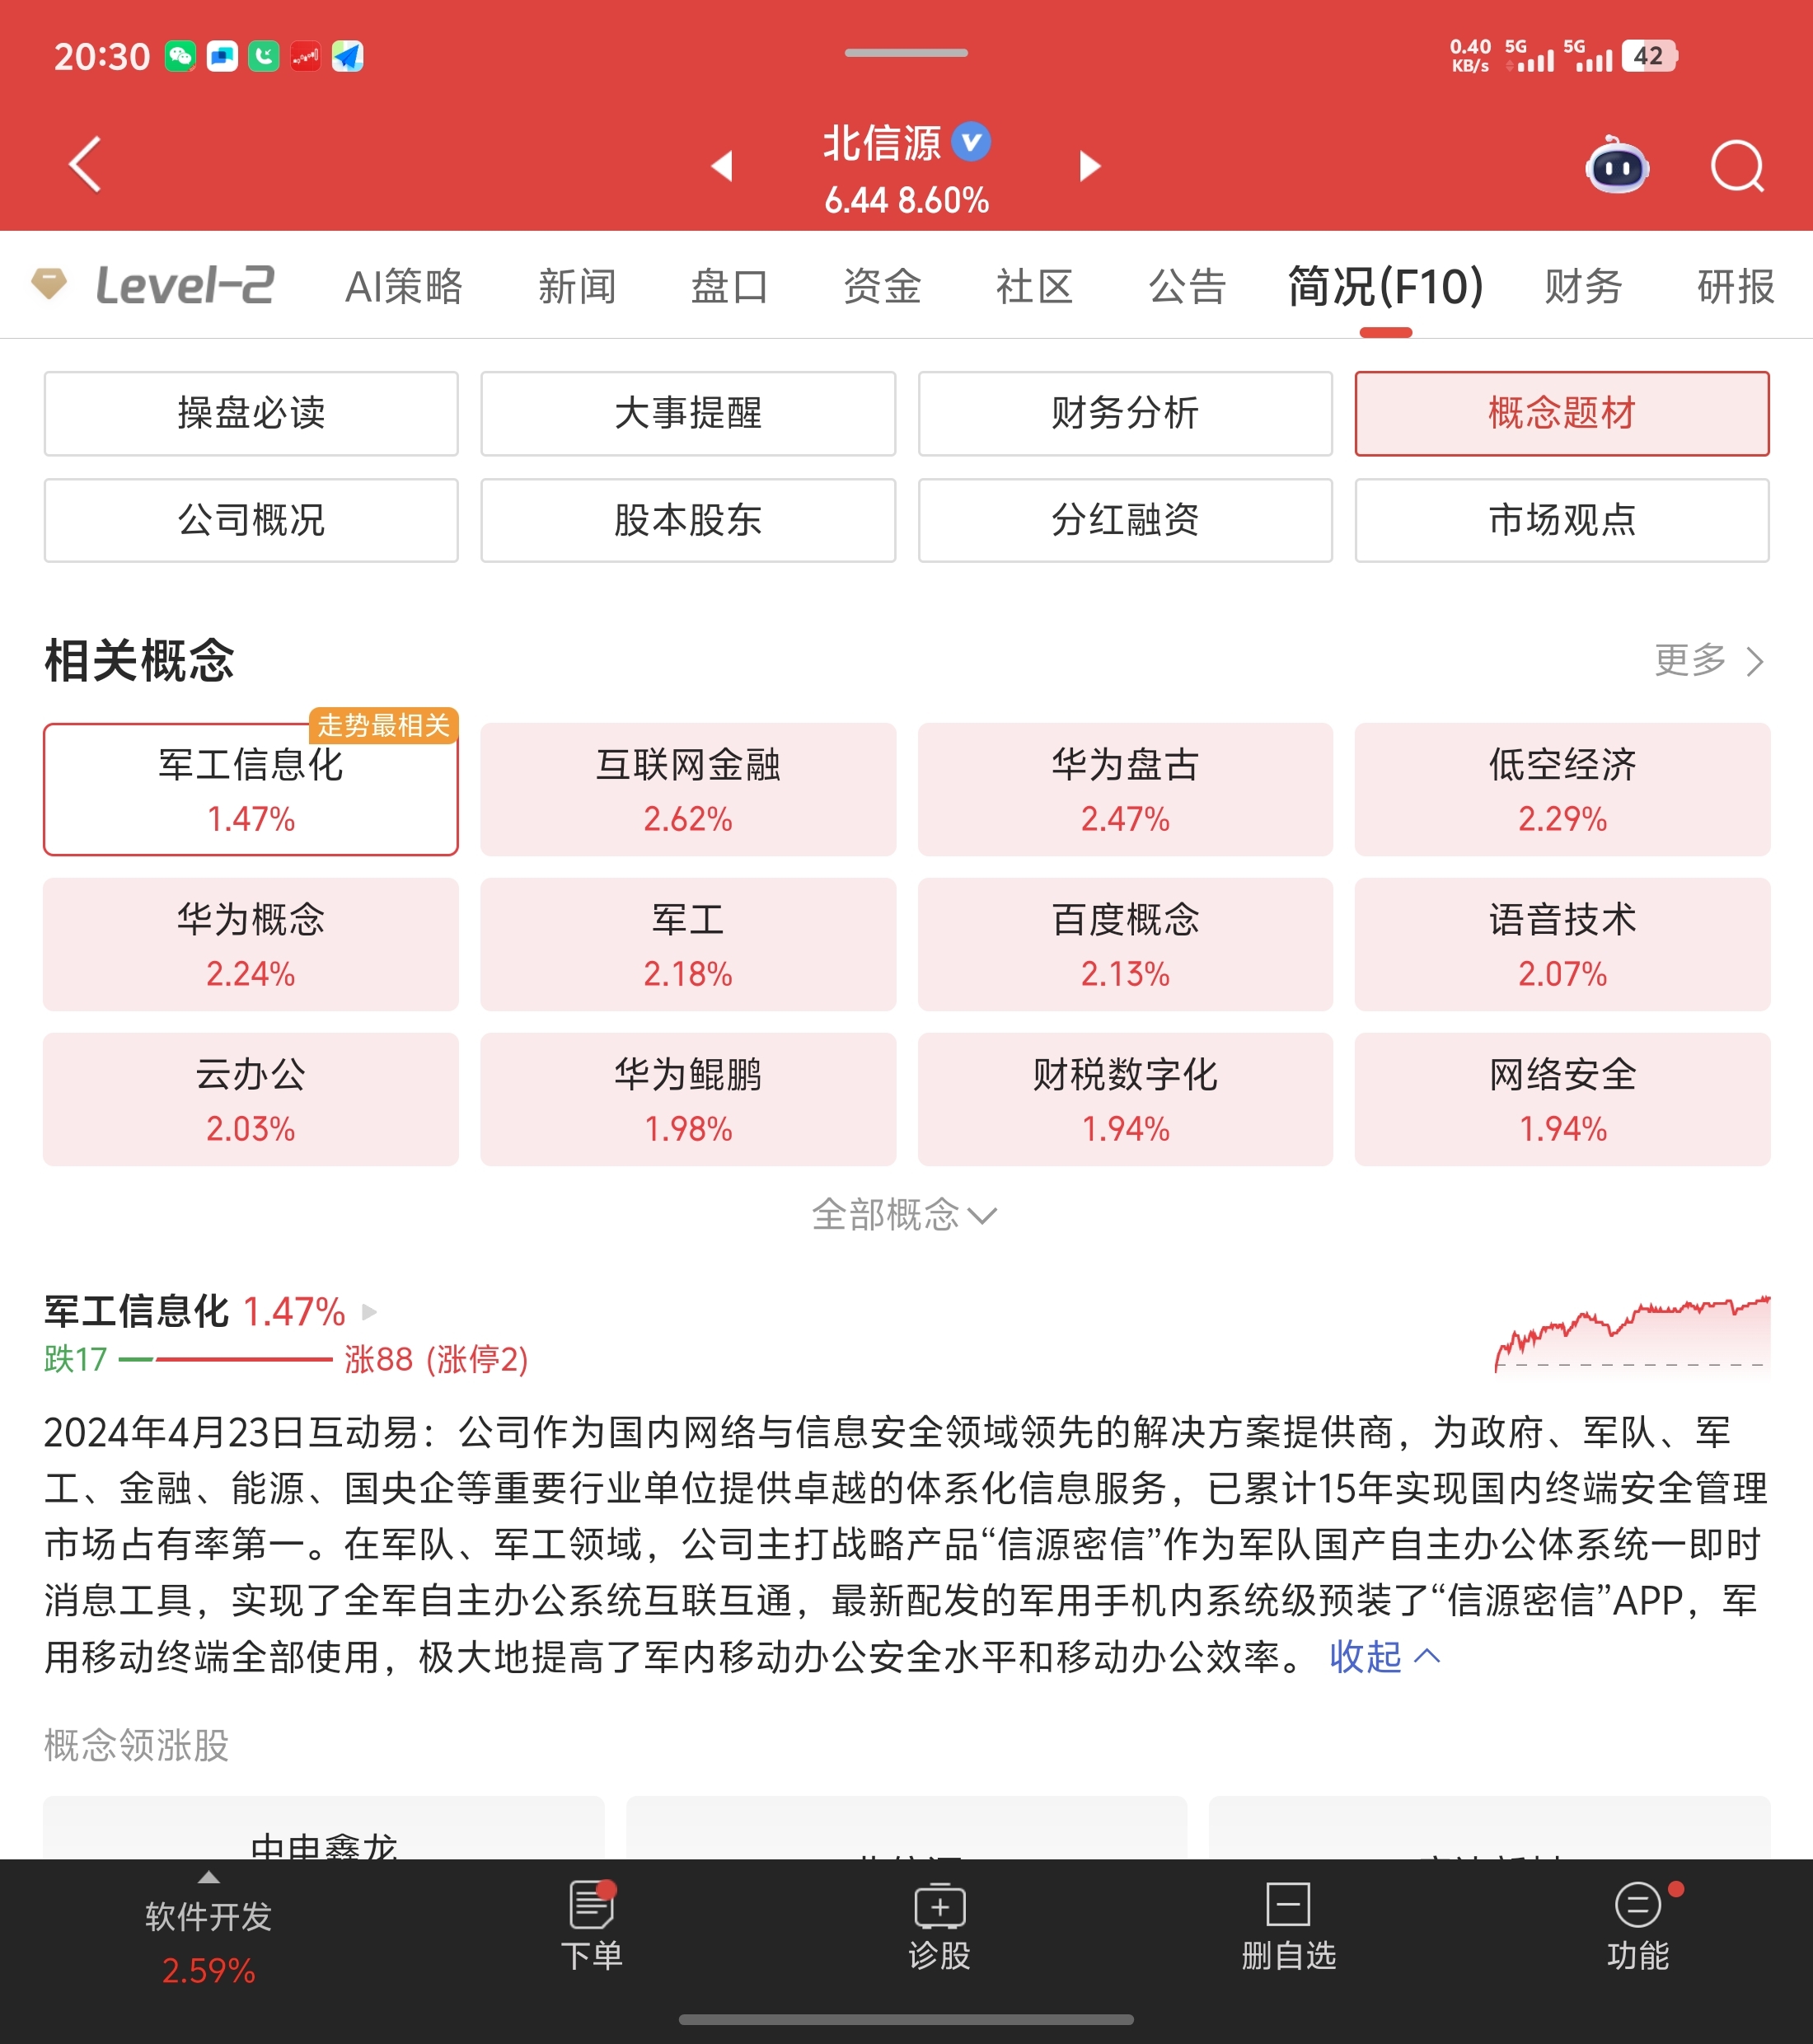1813x2044 pixels.
Task: Select the 网络安全 concept card
Action: coord(1562,1100)
